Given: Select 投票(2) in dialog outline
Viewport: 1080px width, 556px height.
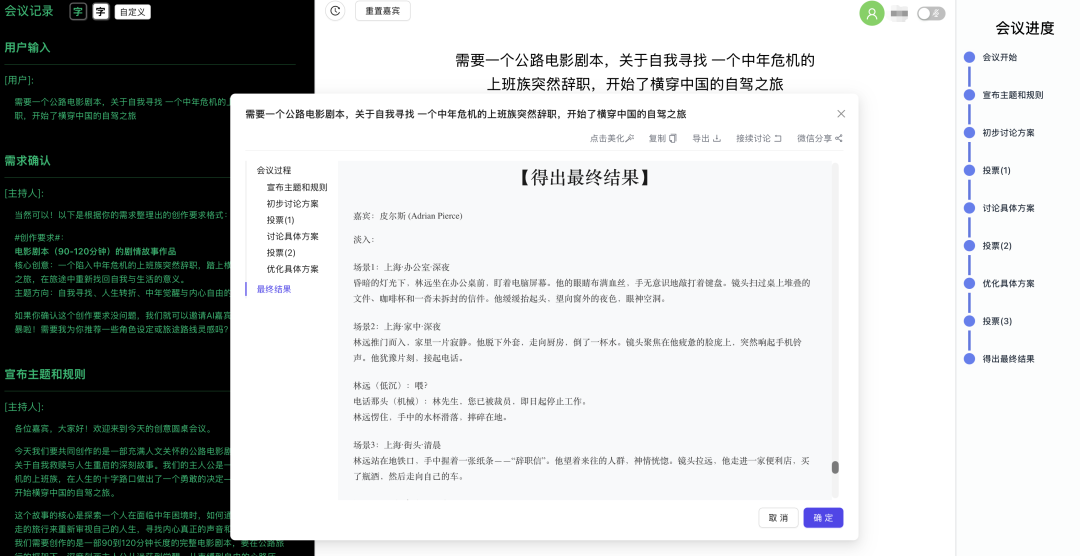Looking at the screenshot, I should (x=281, y=253).
